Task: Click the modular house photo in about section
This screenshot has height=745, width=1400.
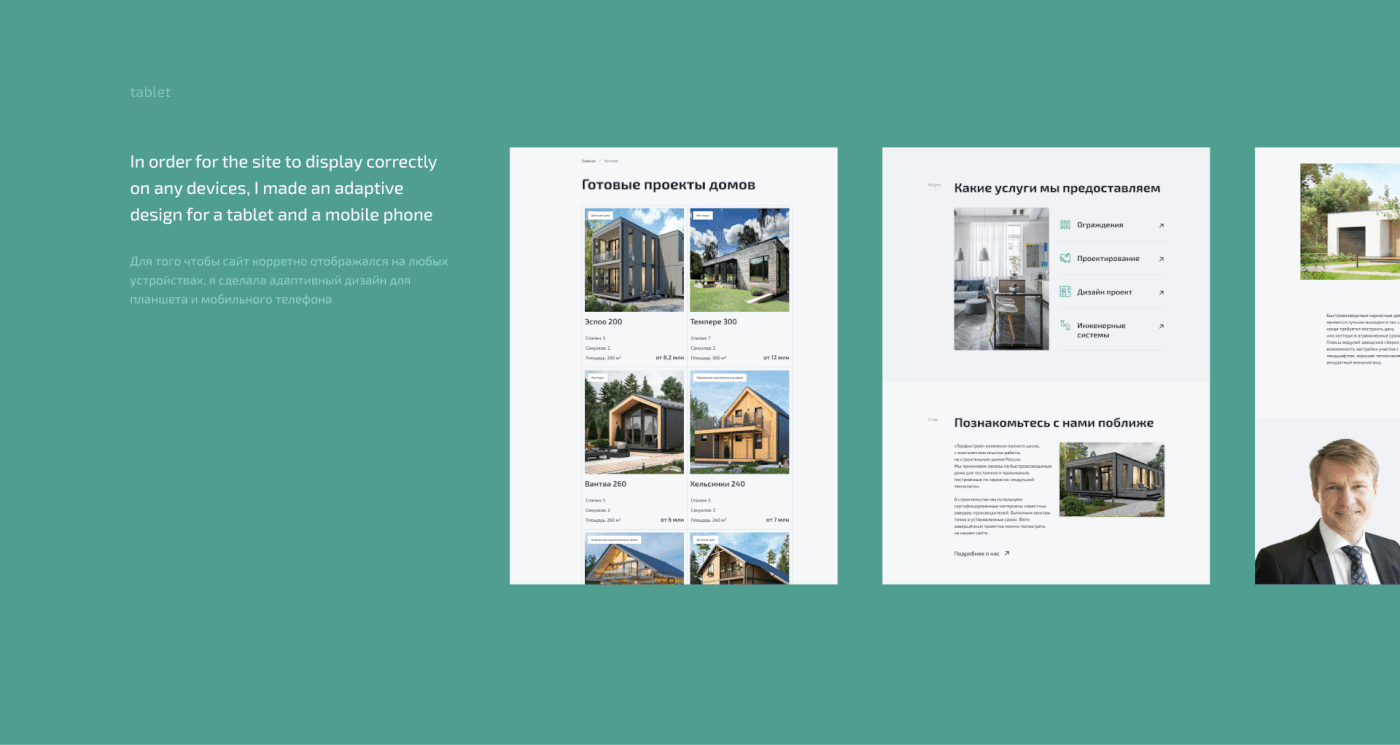Action: [x=1111, y=479]
